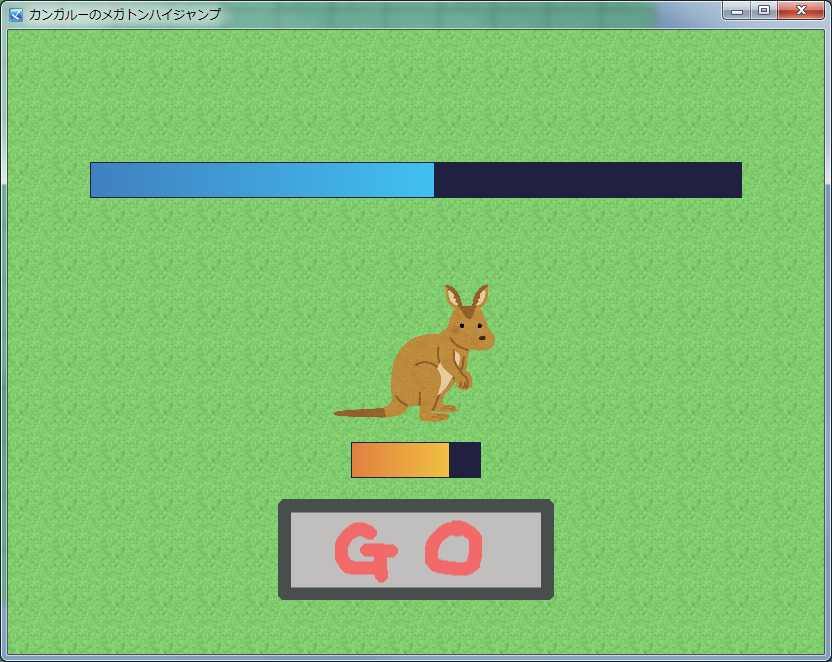Click the kangaroo's feet
This screenshot has width=832, height=662.
point(440,415)
